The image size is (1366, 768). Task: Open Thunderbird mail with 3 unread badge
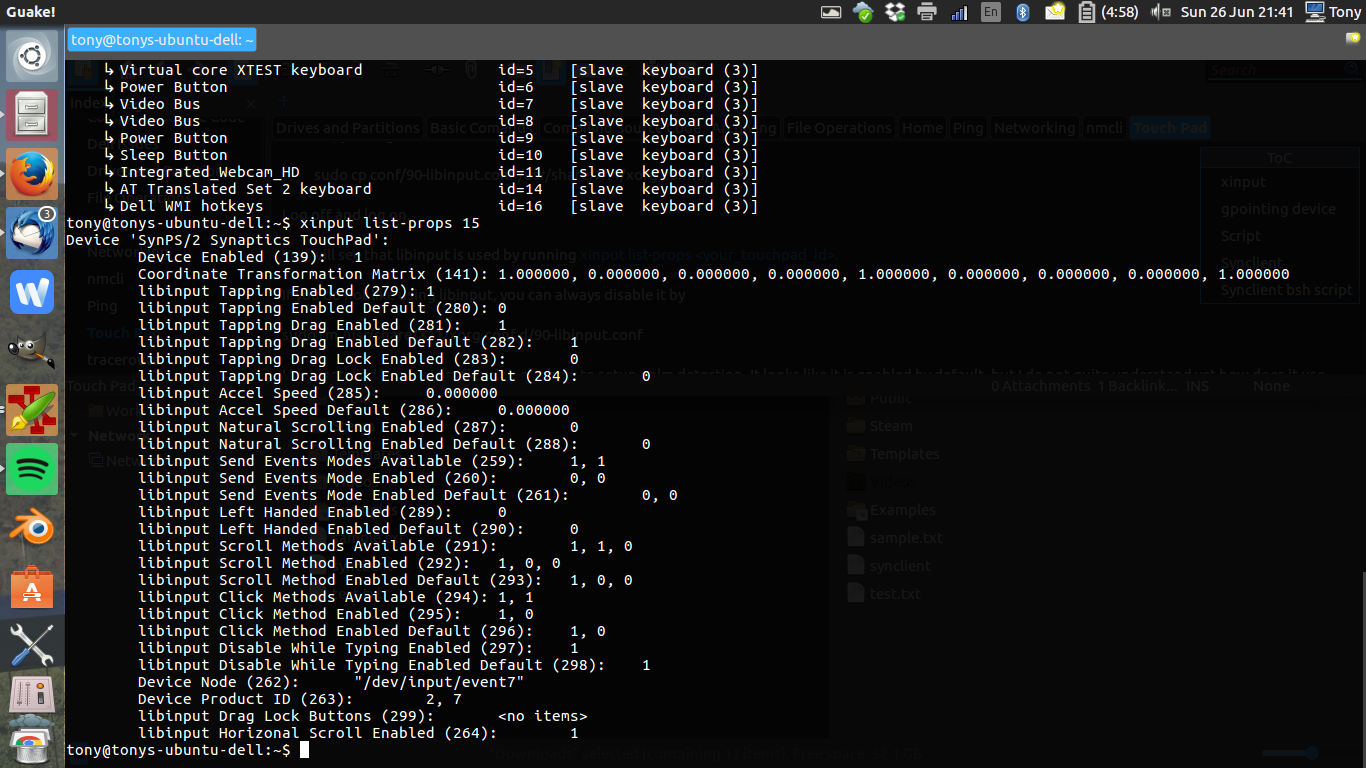32,234
